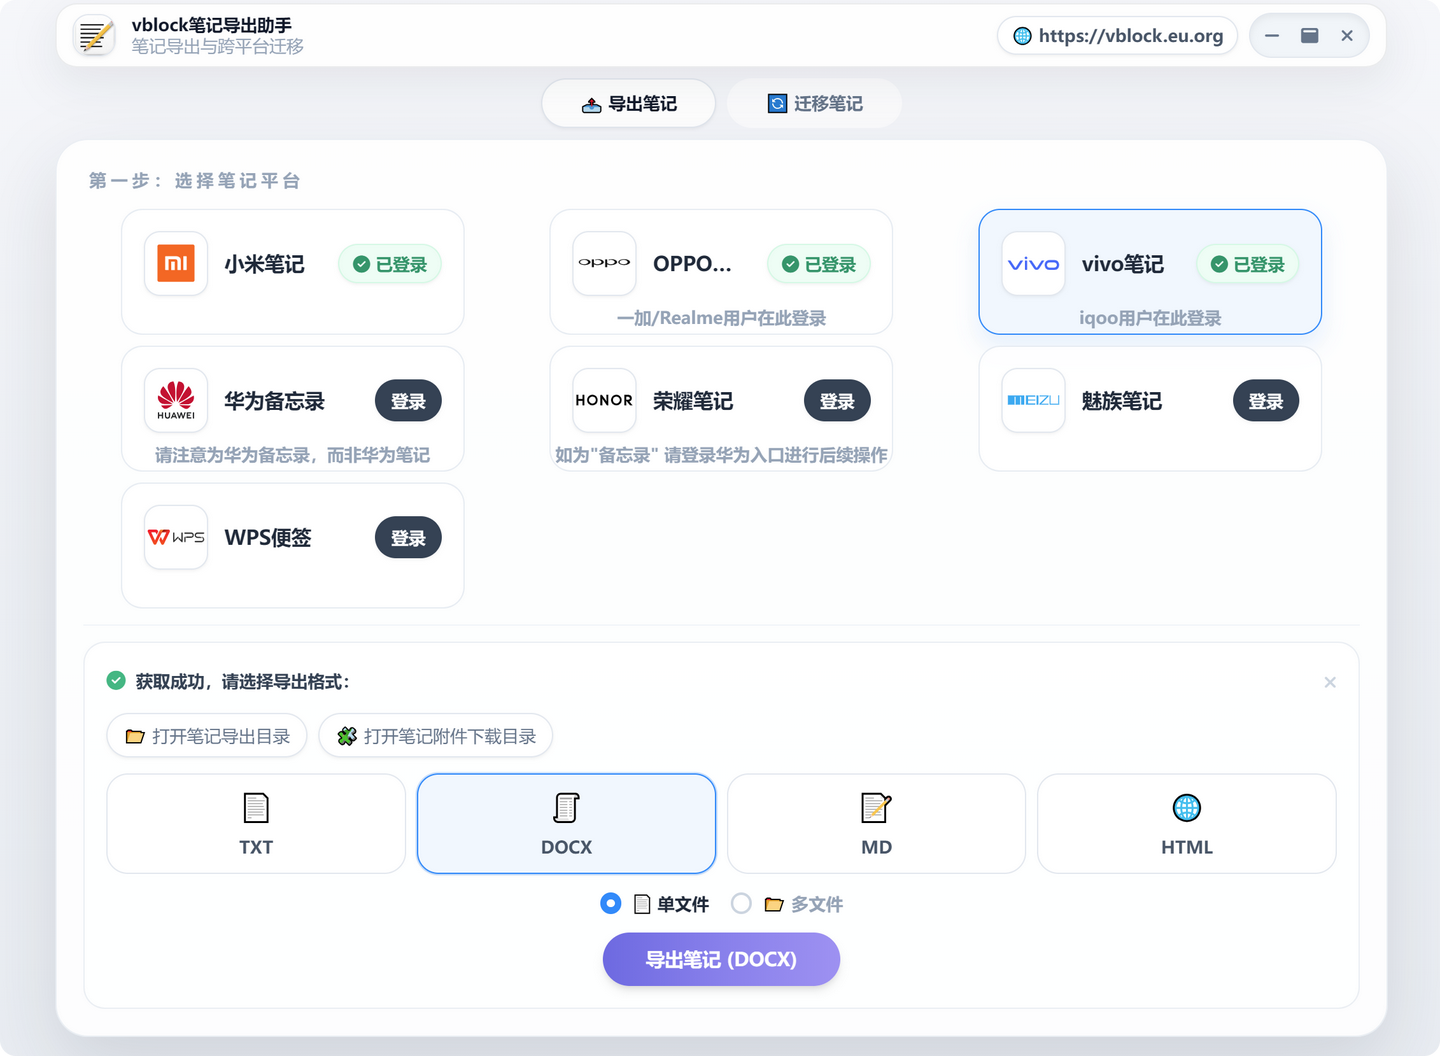Log in to 荣耀笔记
The image size is (1440, 1056).
(x=837, y=401)
